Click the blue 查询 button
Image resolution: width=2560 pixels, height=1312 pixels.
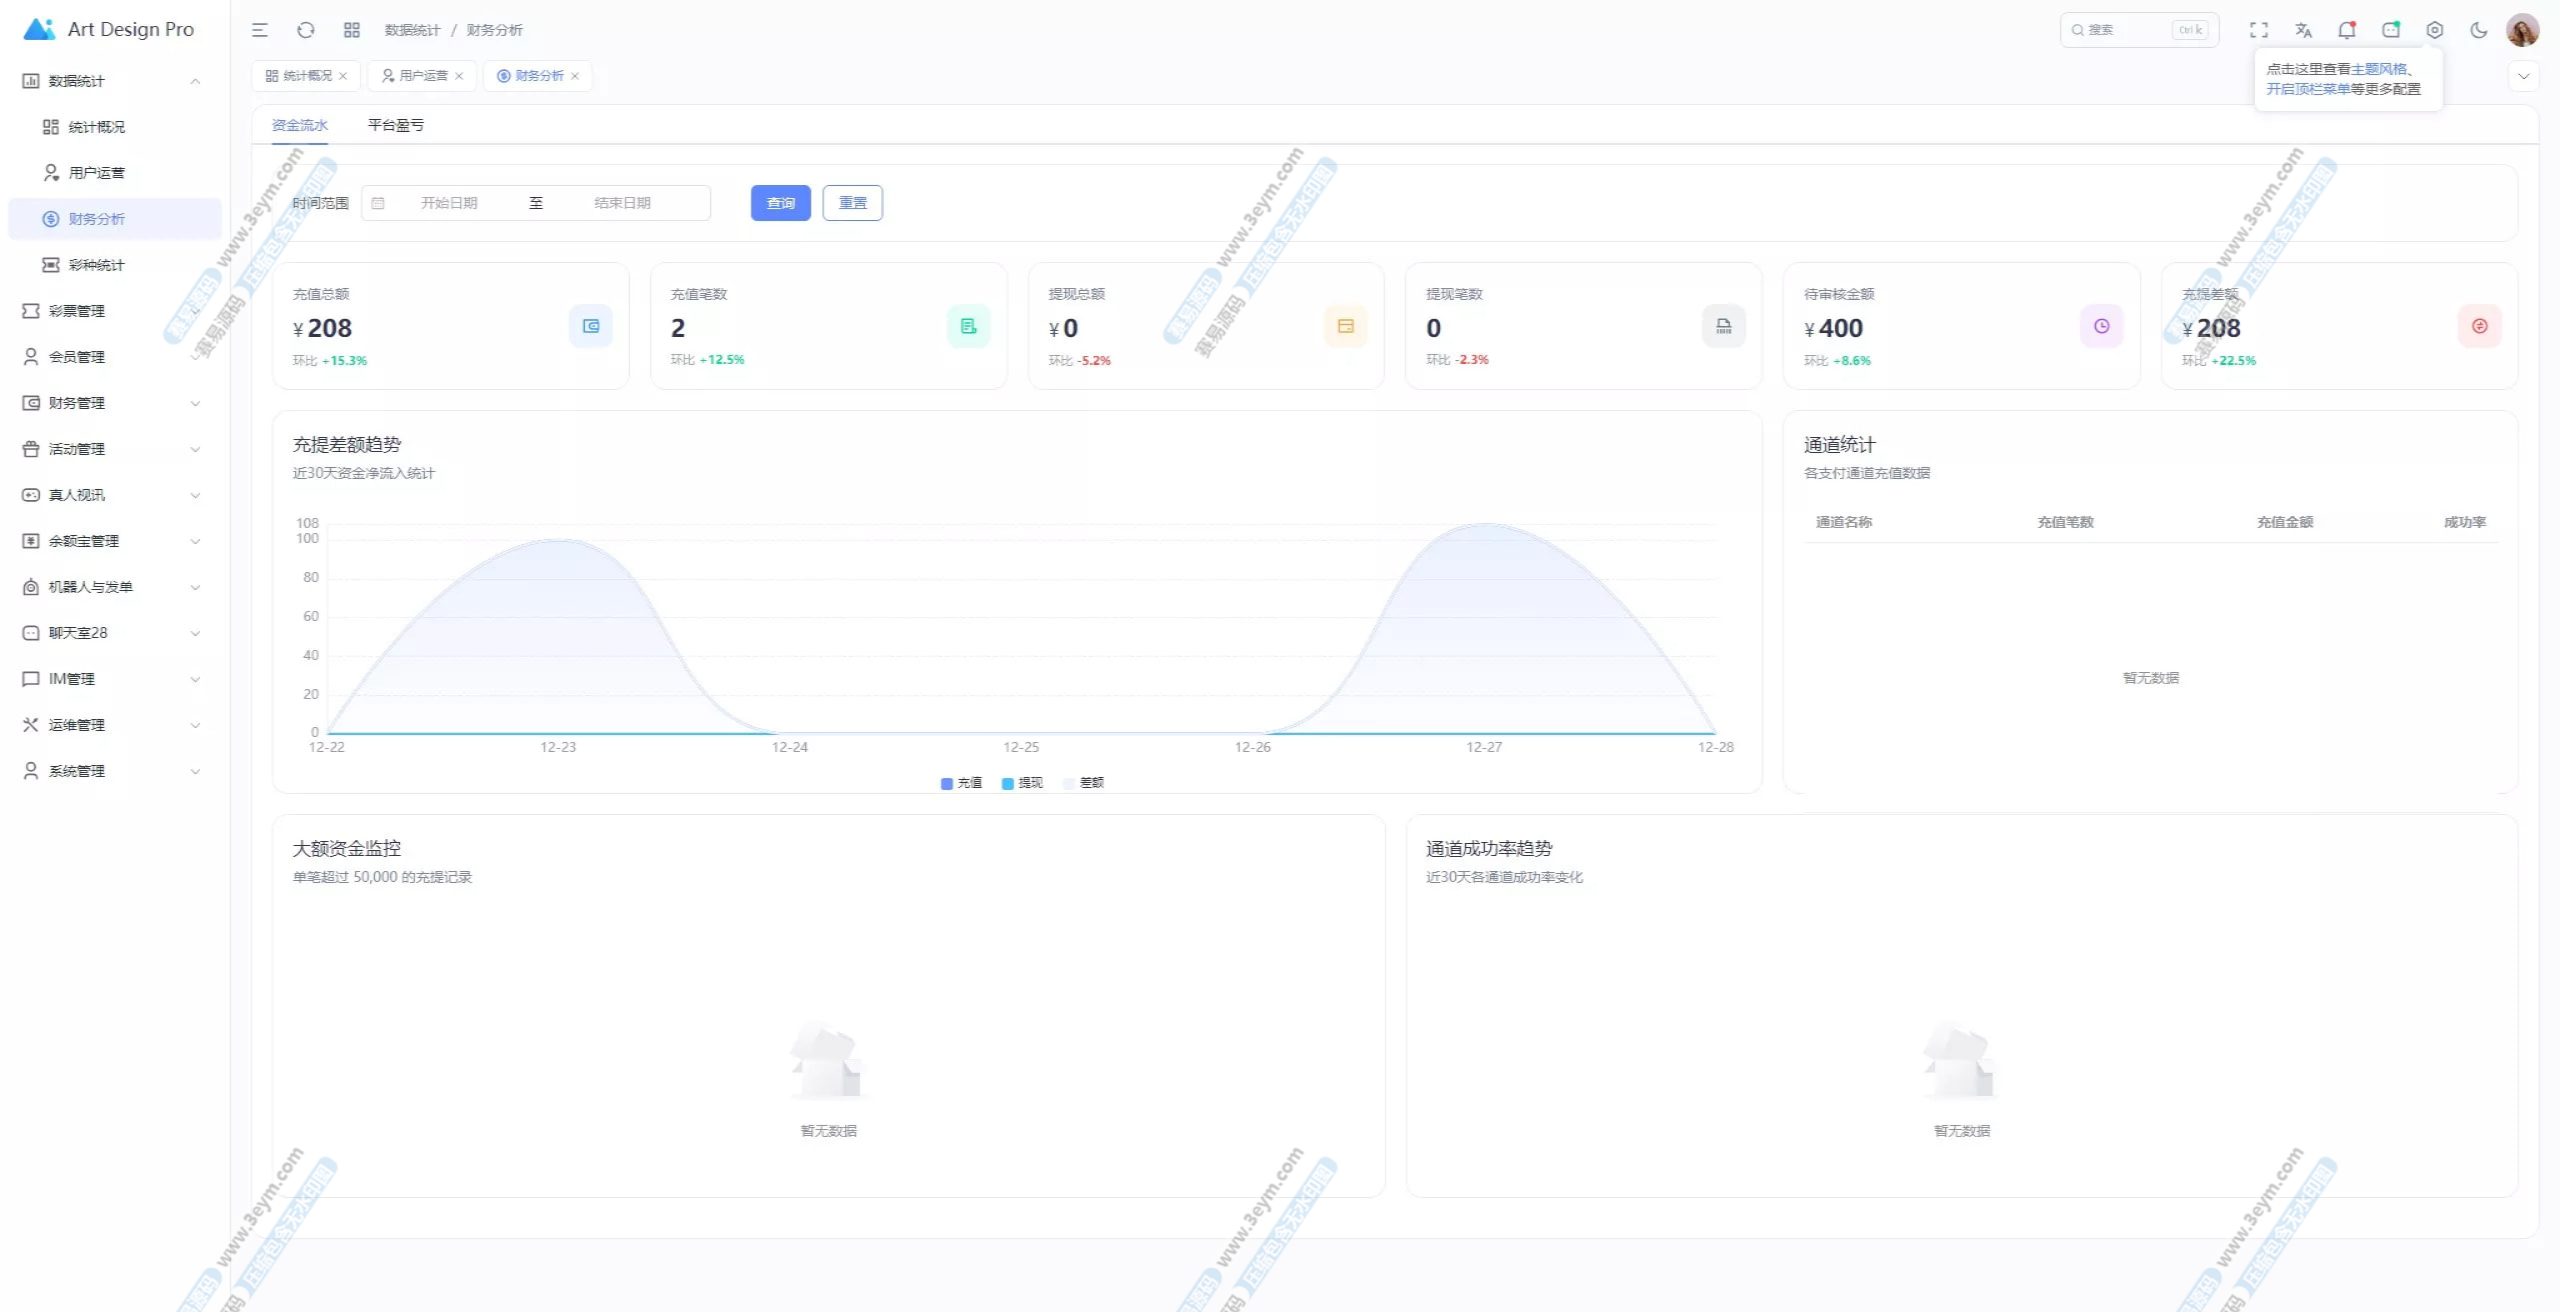tap(780, 203)
